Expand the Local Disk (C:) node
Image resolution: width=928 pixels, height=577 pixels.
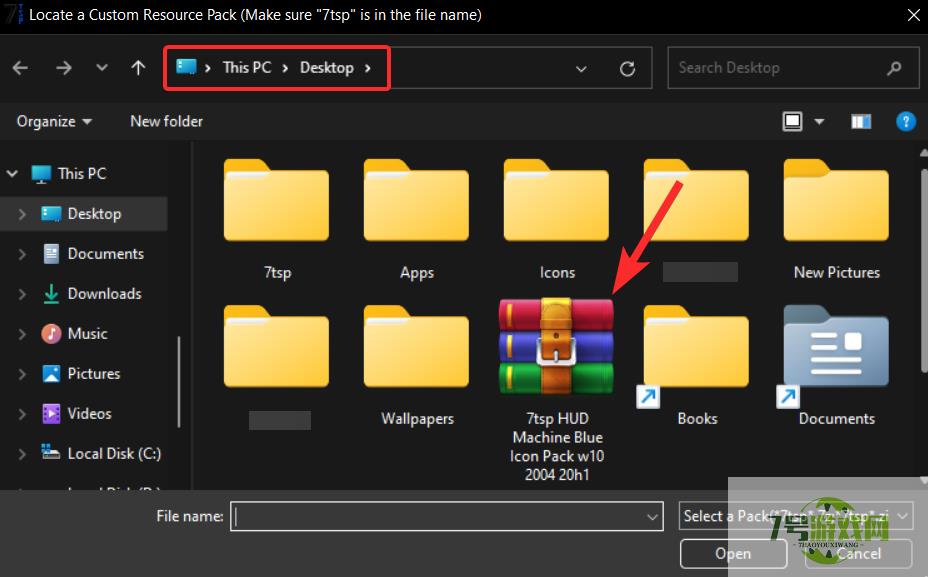point(22,454)
